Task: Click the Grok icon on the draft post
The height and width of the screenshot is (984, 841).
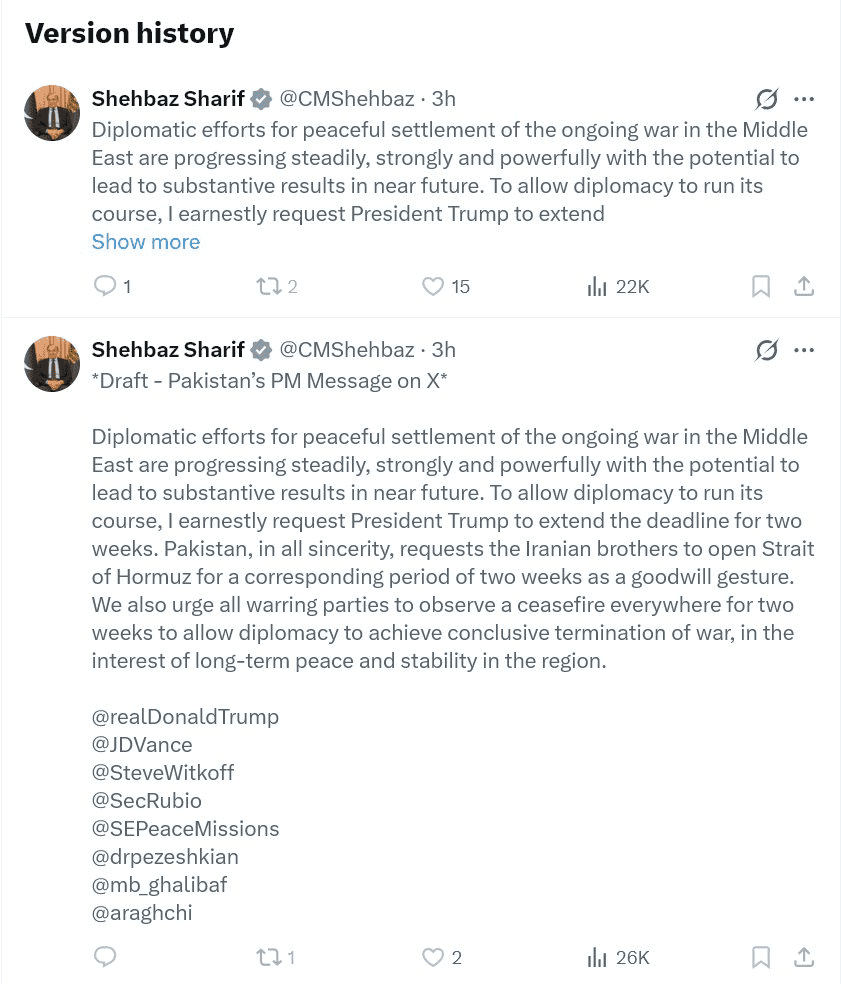Action: coord(767,350)
